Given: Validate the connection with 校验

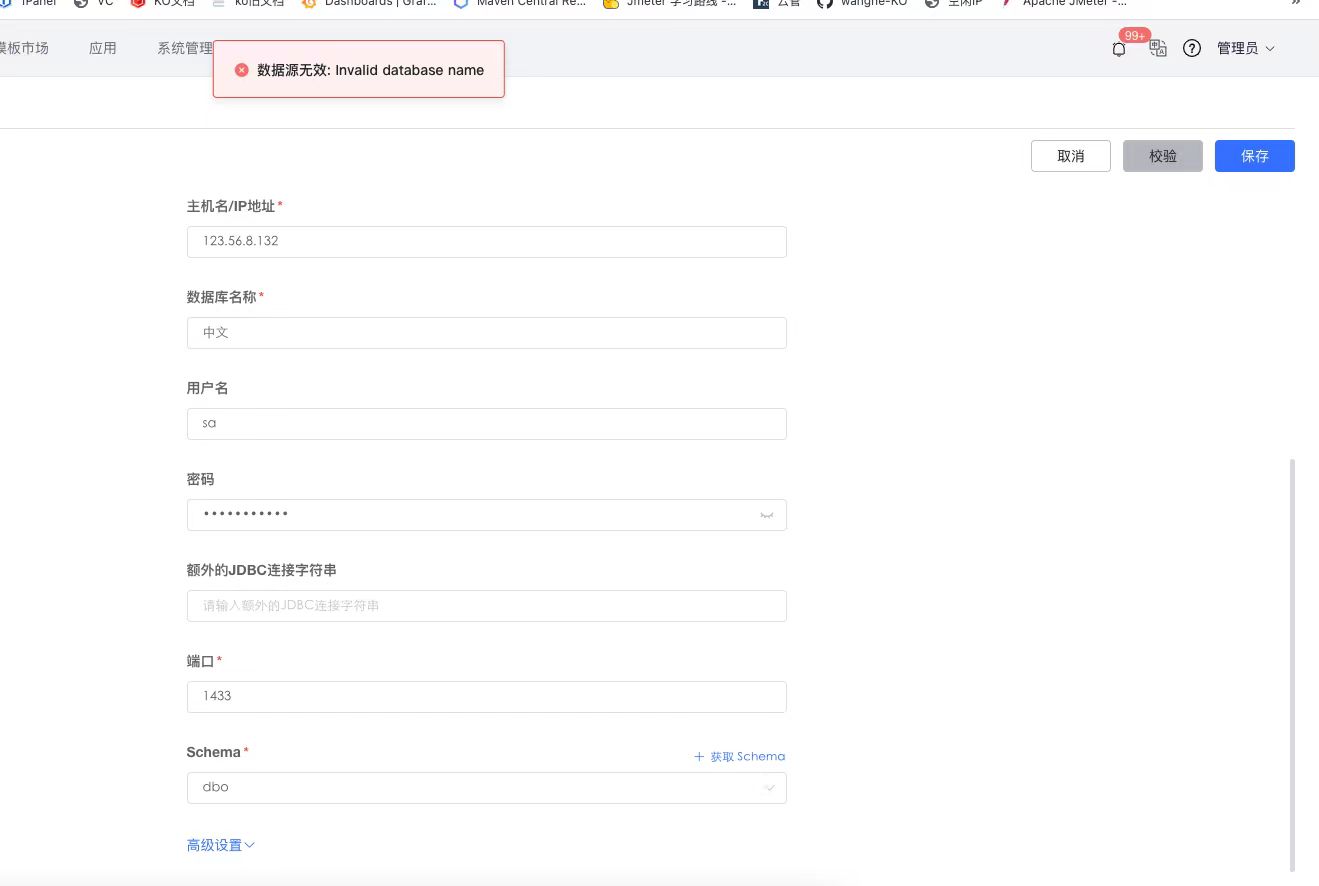Looking at the screenshot, I should click(1162, 155).
